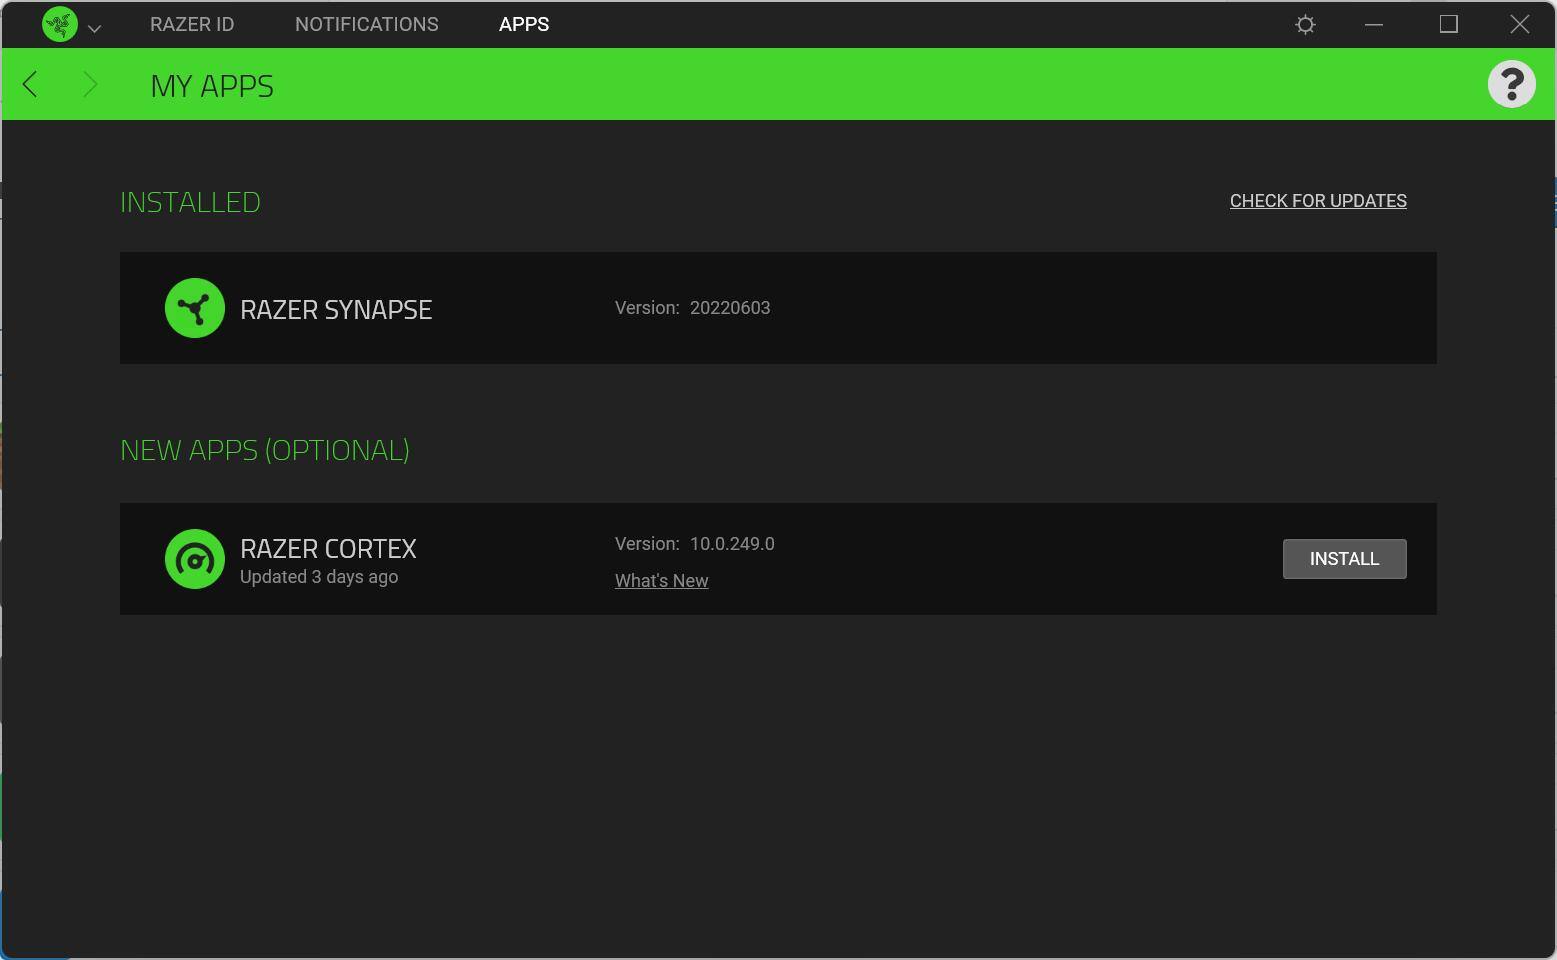Click the Razer logo icon

tap(60, 24)
